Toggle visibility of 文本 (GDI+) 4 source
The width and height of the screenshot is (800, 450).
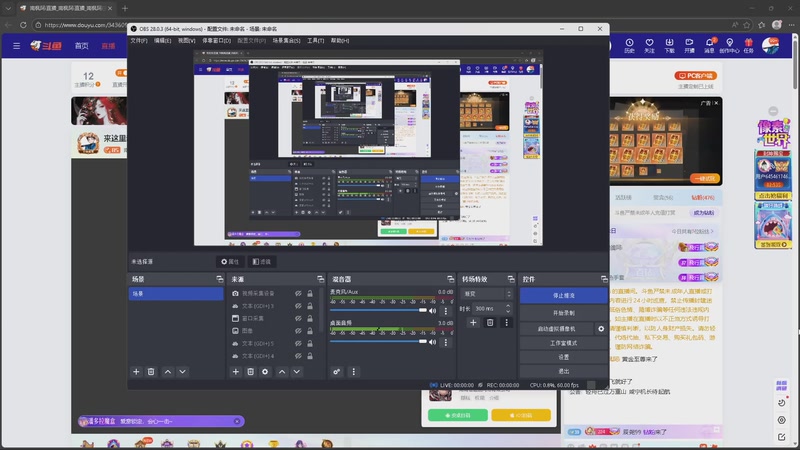pos(298,356)
